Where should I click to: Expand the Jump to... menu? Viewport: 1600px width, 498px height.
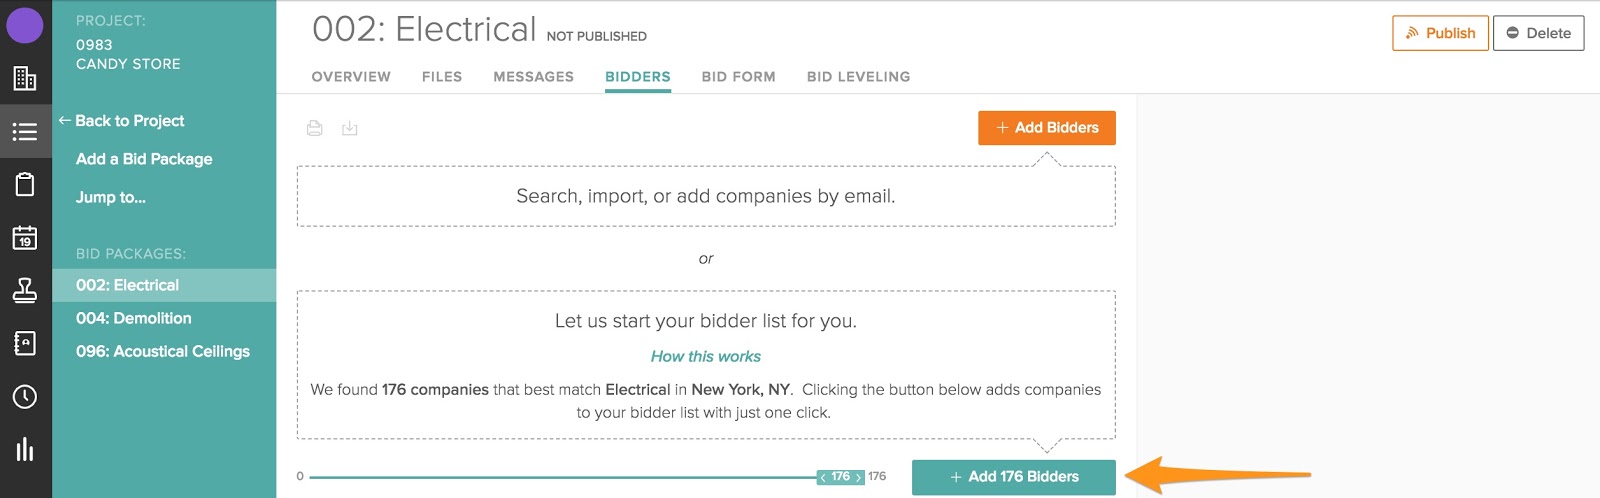111,197
